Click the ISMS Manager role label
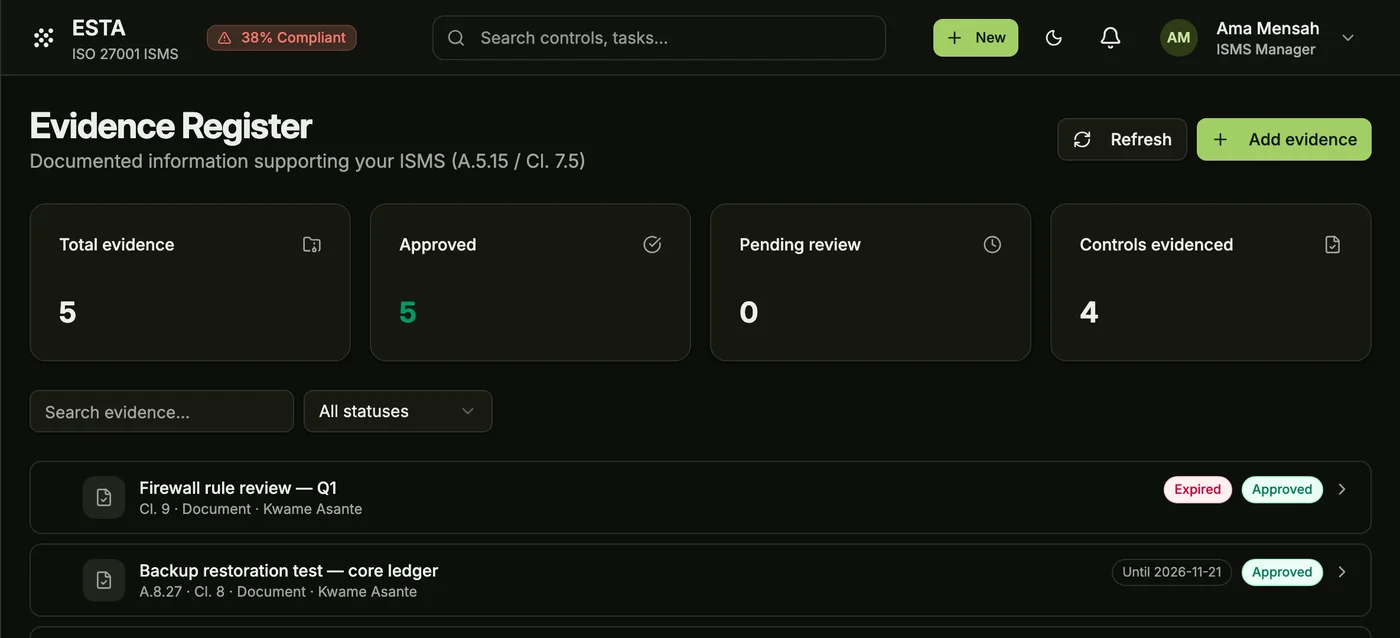 (x=1266, y=49)
